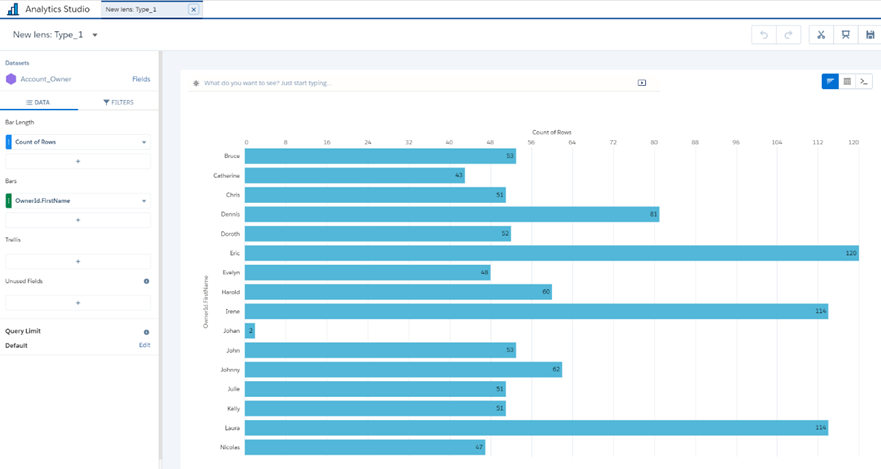Click the presentation easel icon in toolbar
Viewport: 881px width, 469px height.
tap(845, 35)
